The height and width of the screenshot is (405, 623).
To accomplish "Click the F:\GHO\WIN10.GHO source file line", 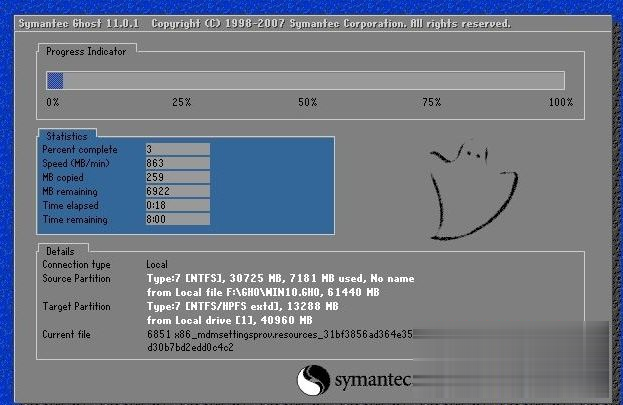I will click(x=263, y=293).
